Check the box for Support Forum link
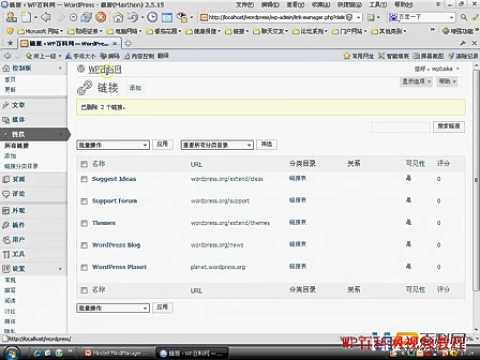The width and height of the screenshot is (480, 360). click(84, 201)
